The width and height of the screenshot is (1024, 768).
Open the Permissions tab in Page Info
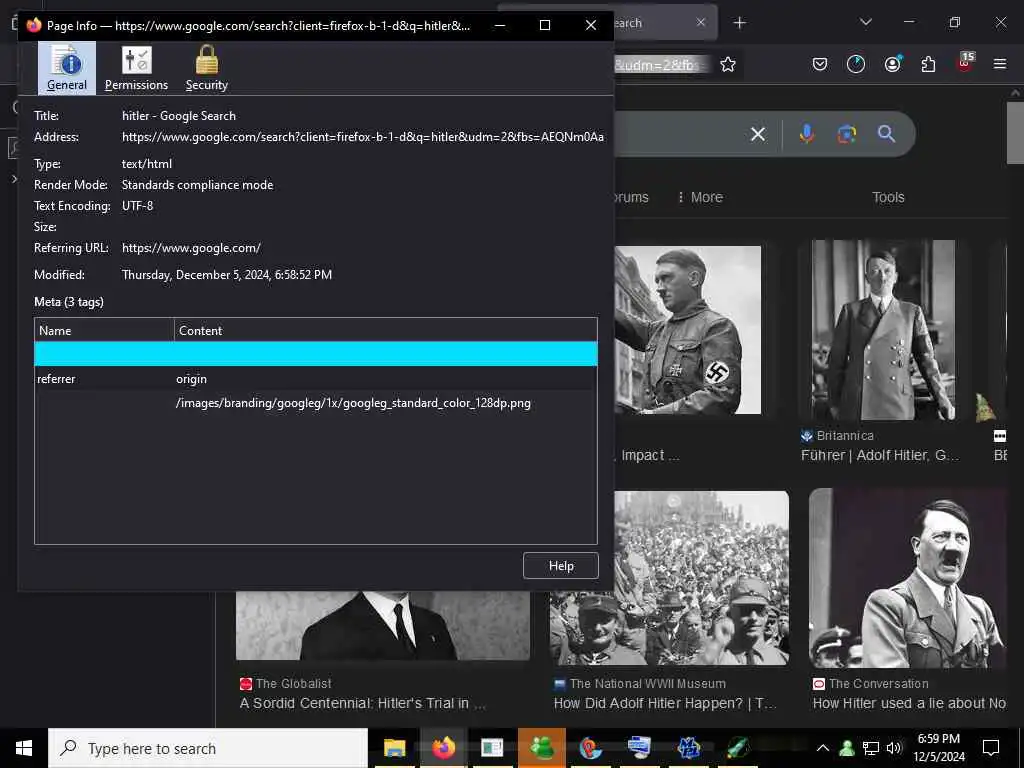(136, 68)
